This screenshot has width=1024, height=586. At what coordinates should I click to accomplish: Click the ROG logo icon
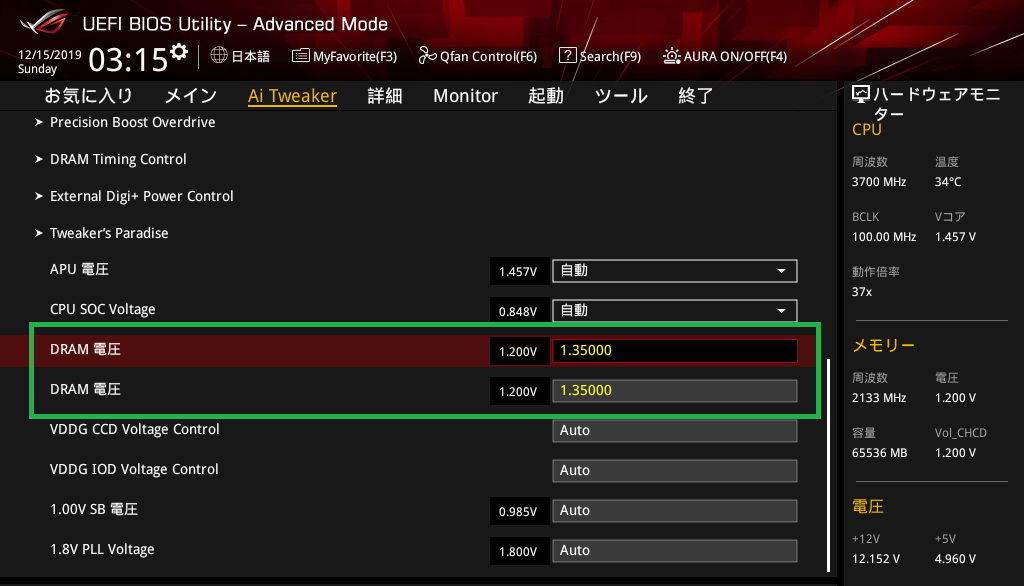pos(44,21)
